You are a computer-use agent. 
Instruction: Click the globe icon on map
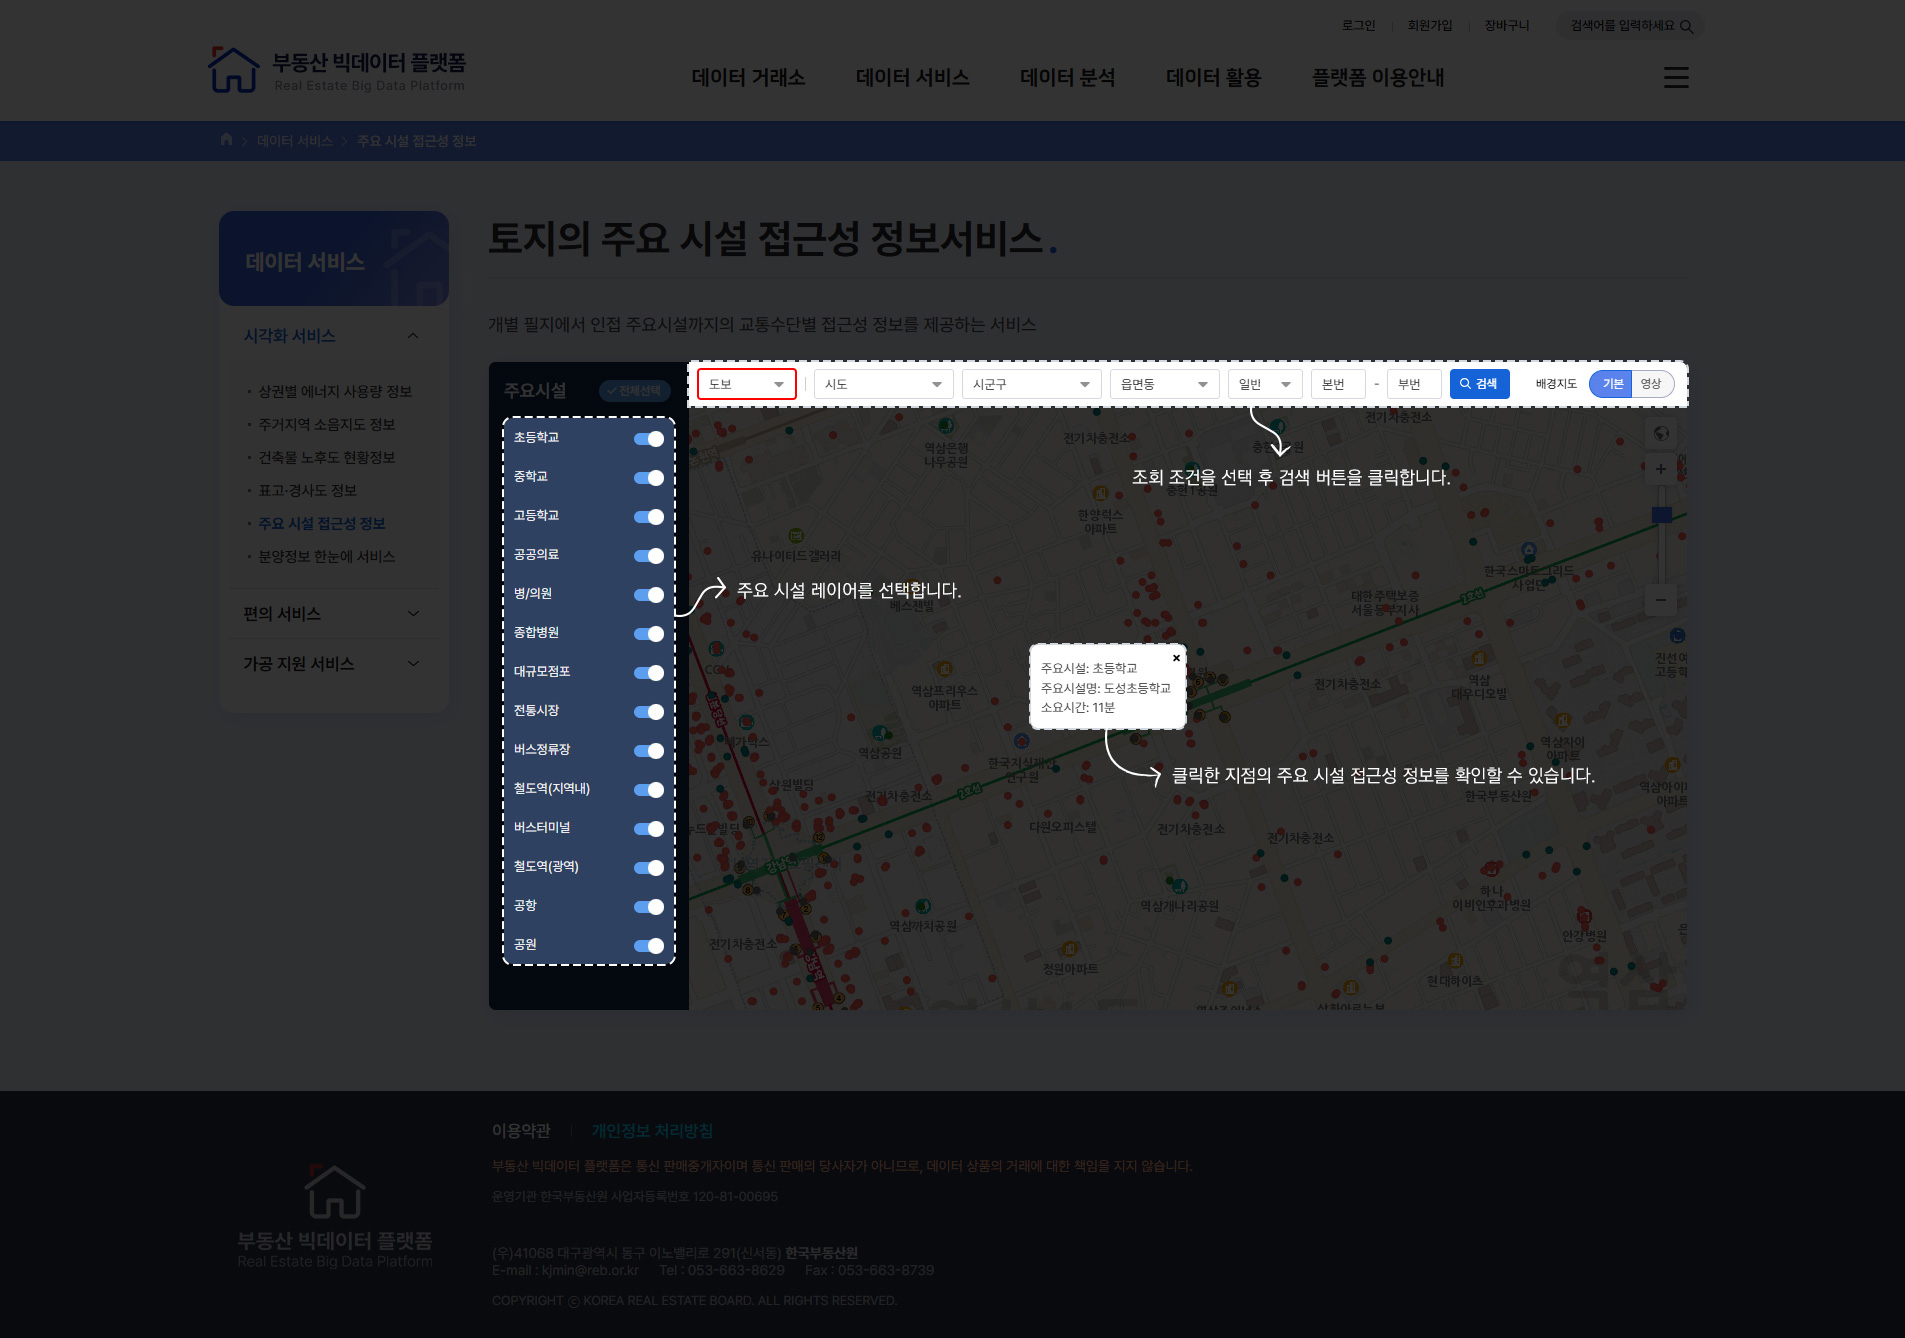tap(1661, 433)
